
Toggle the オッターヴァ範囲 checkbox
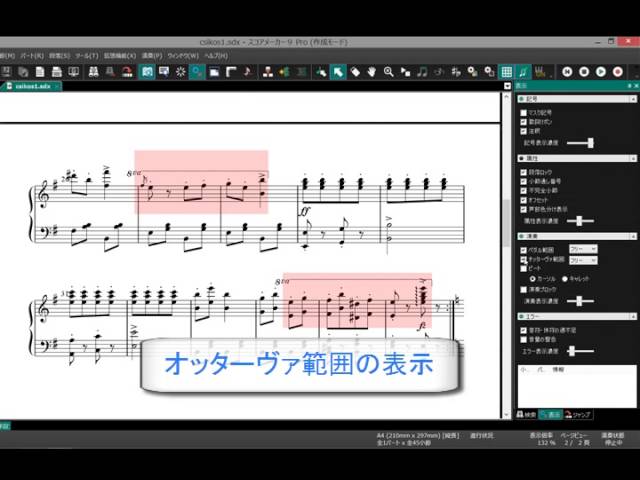[523, 260]
